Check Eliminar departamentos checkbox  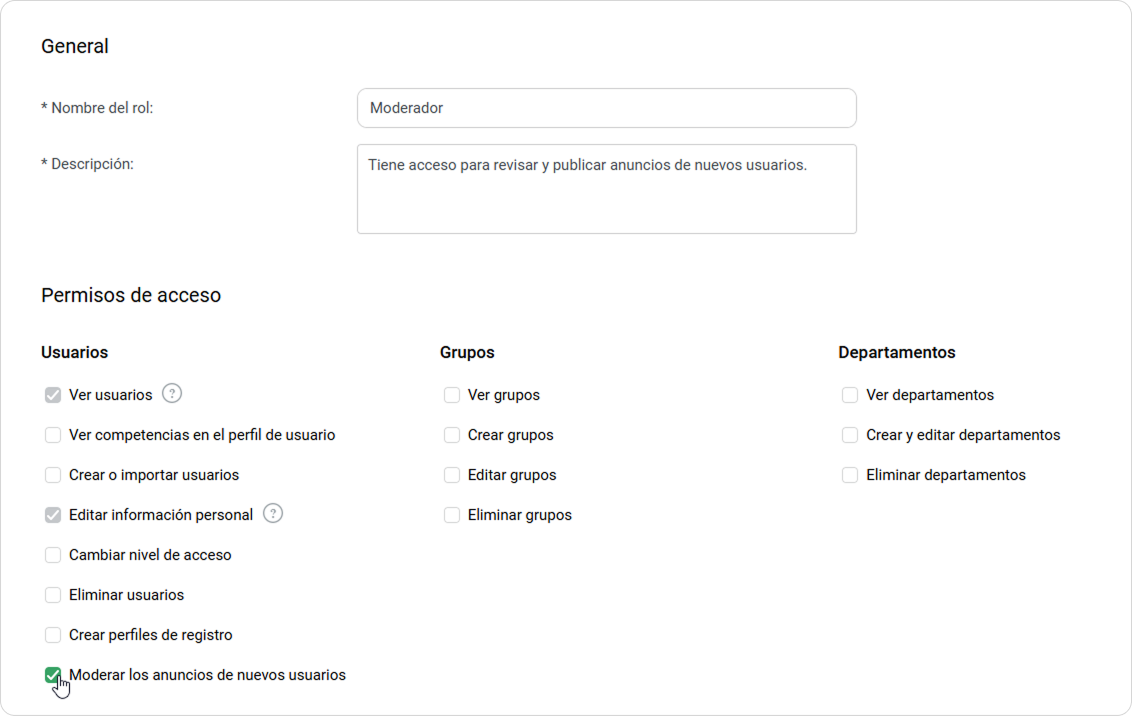click(x=850, y=475)
